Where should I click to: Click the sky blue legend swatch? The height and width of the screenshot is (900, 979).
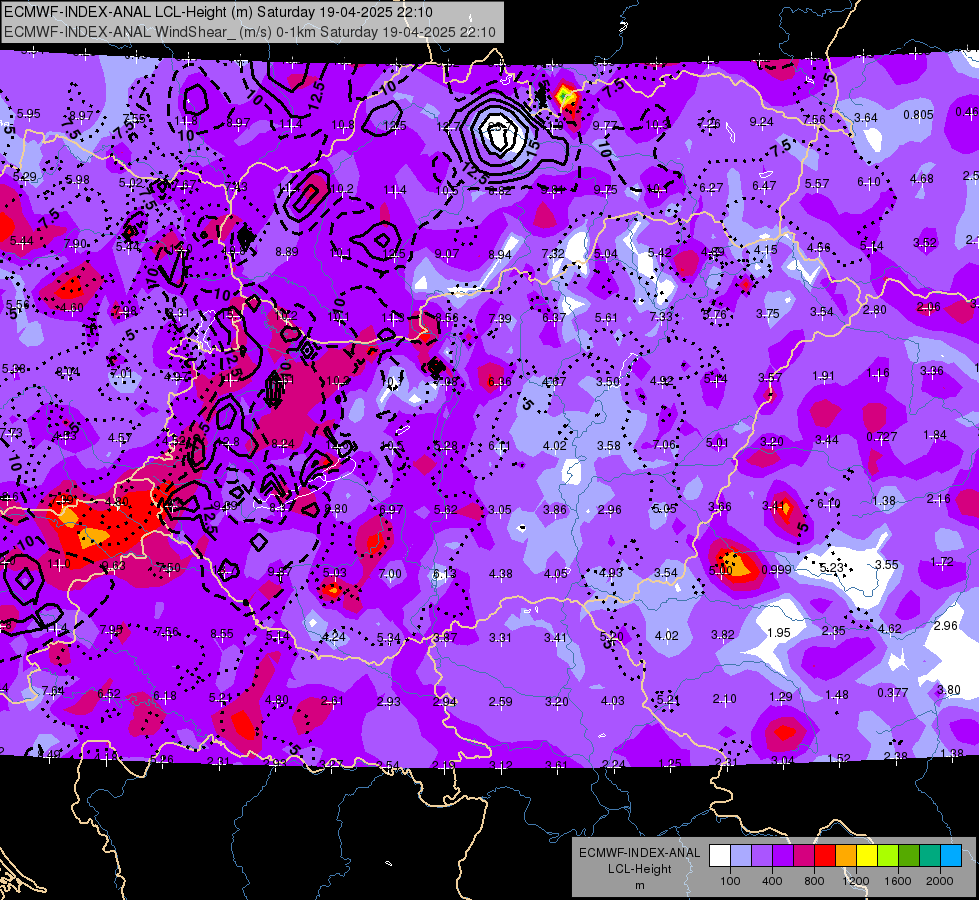point(951,856)
